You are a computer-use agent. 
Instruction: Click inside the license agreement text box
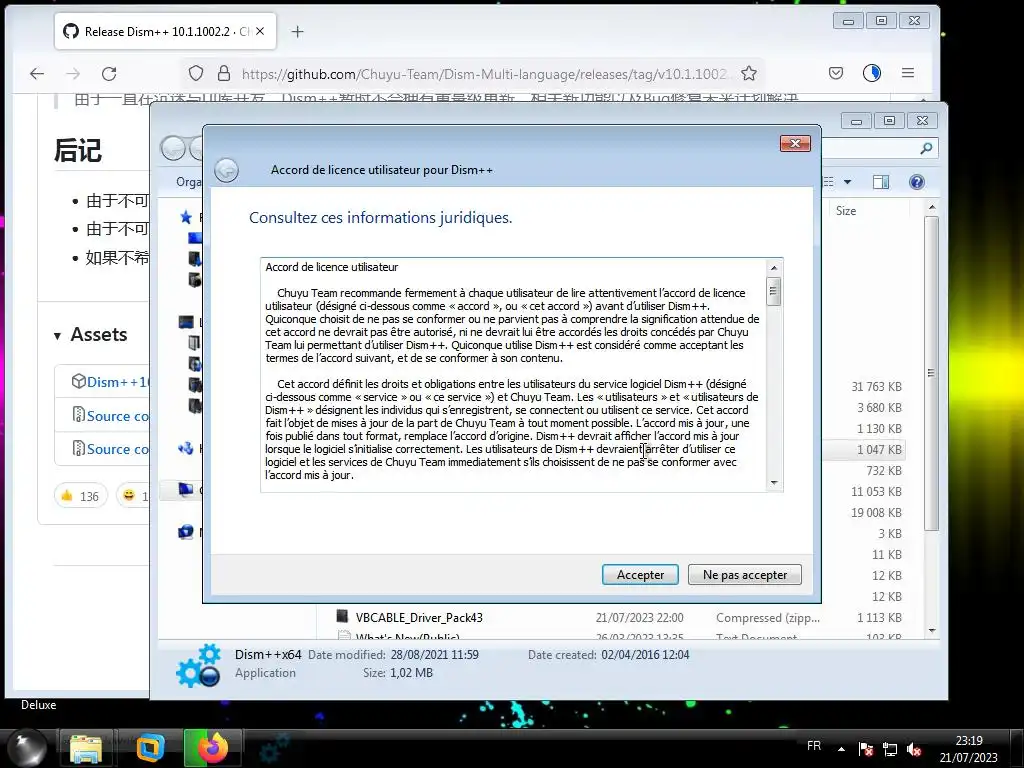pyautogui.click(x=515, y=374)
